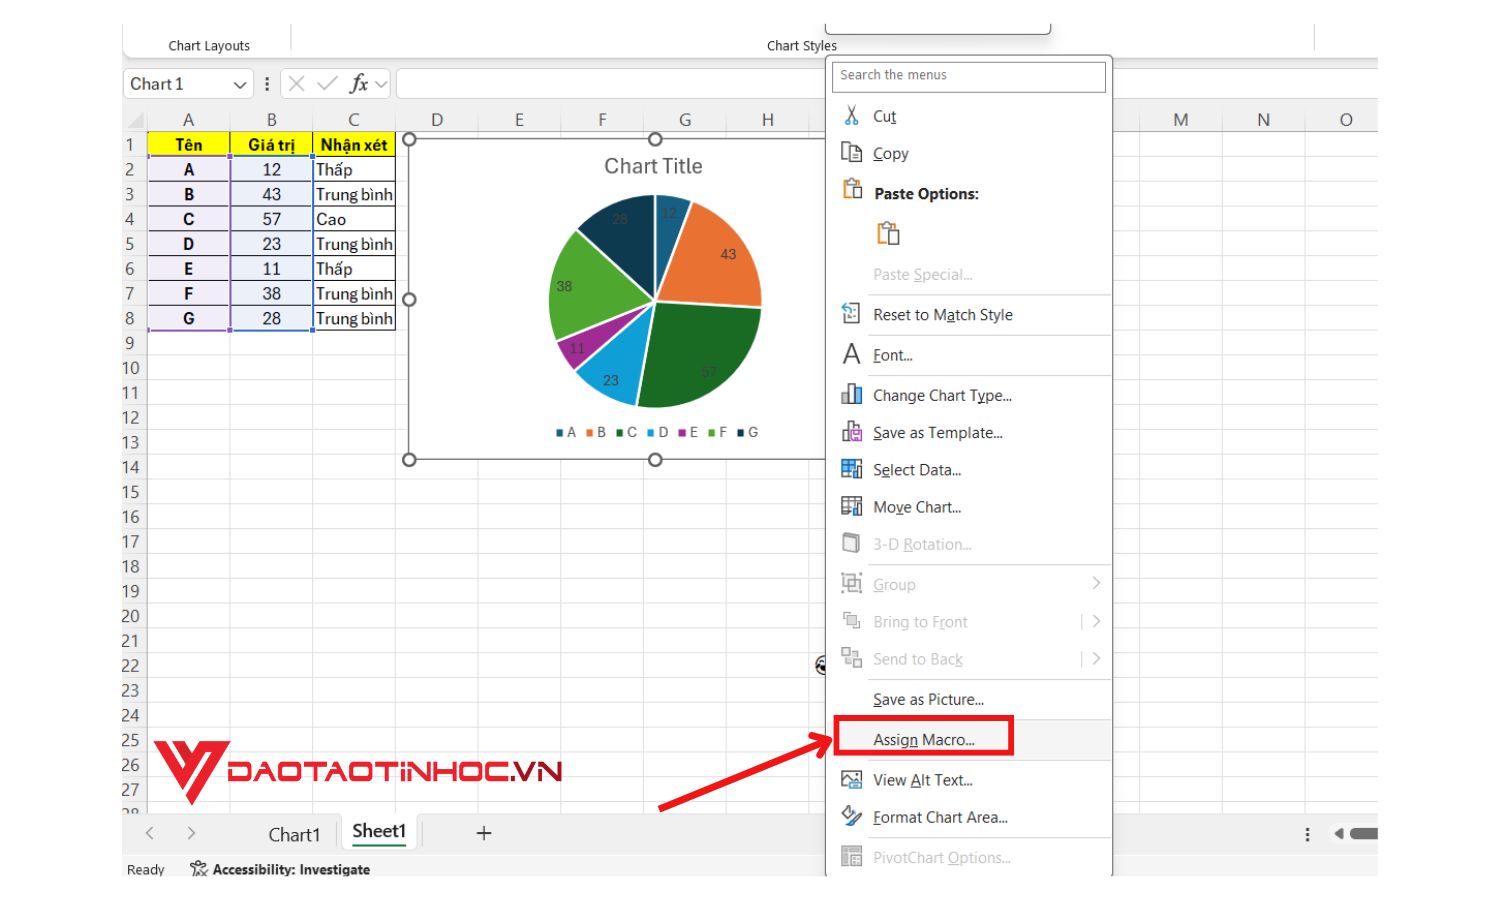The image size is (1500, 900).
Task: Click the PivotChart Options icon
Action: tap(852, 857)
